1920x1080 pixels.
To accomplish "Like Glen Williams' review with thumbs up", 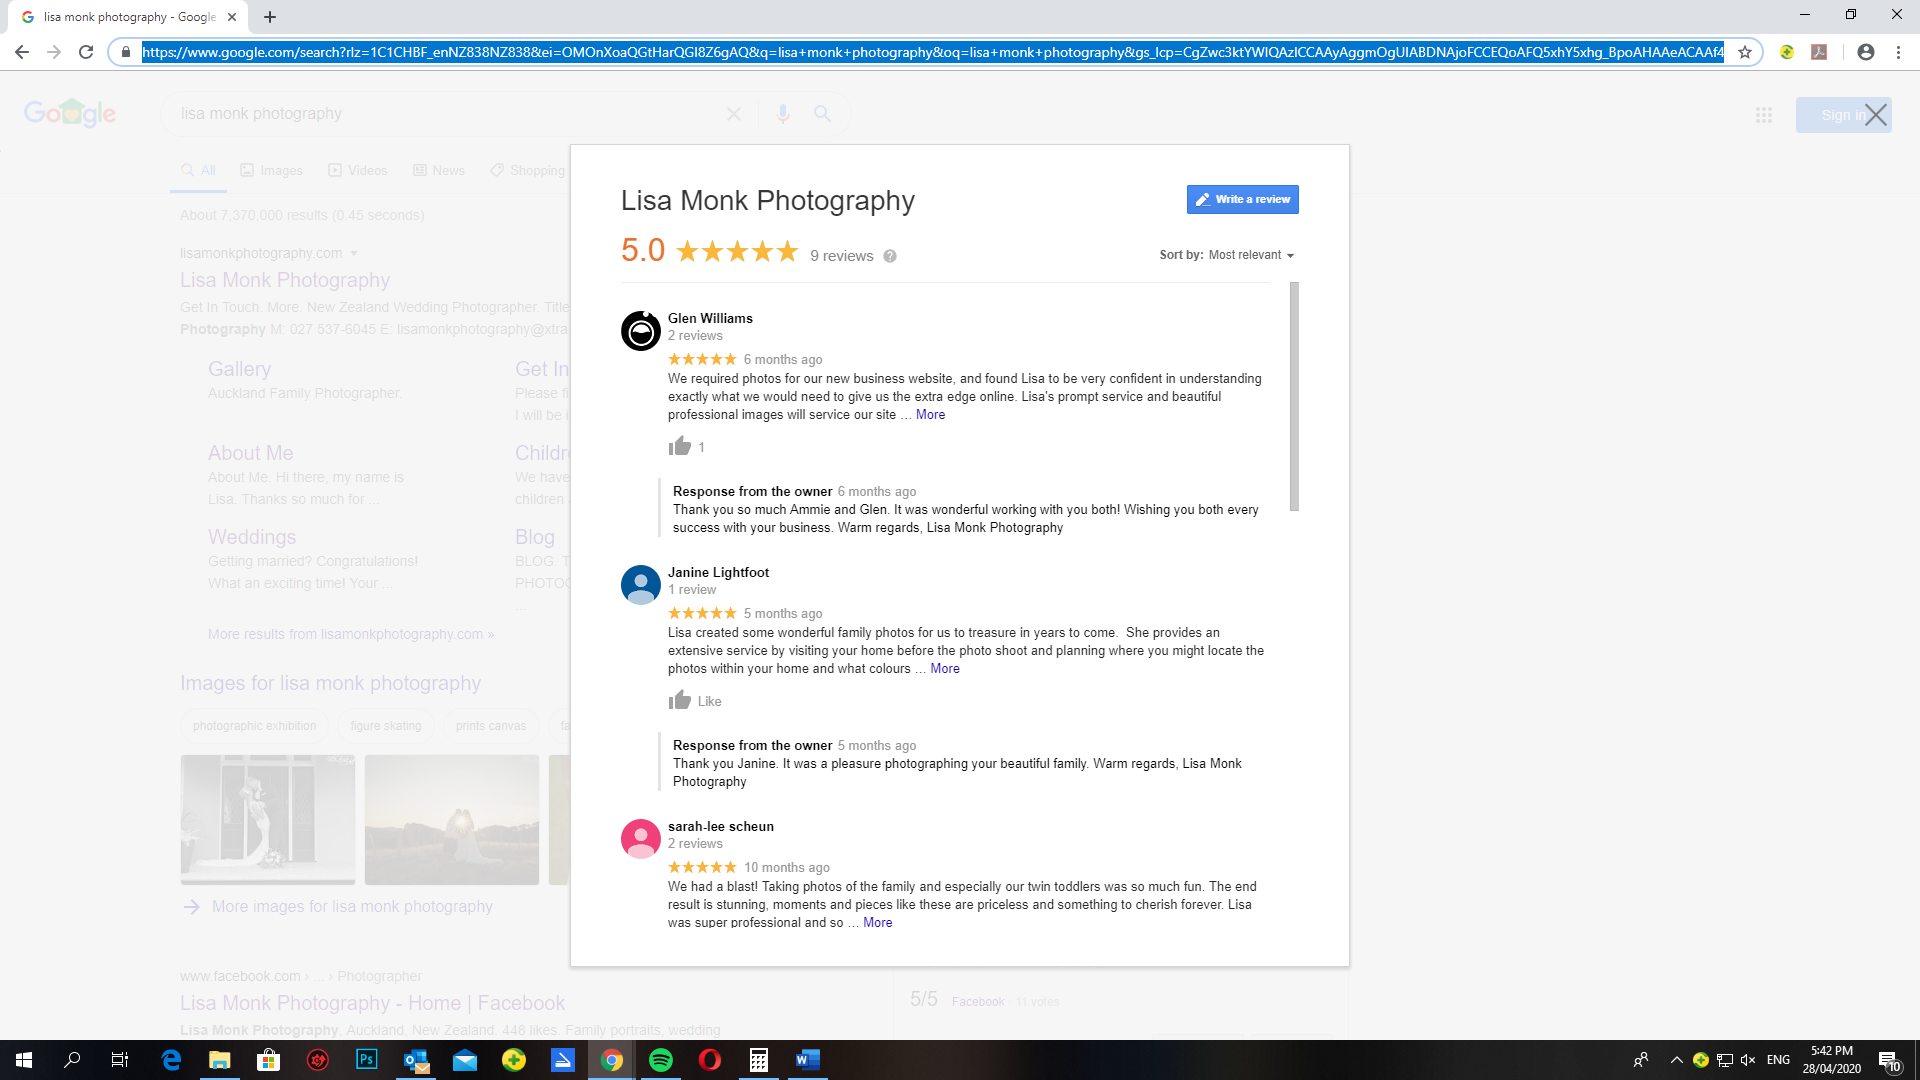I will [680, 446].
